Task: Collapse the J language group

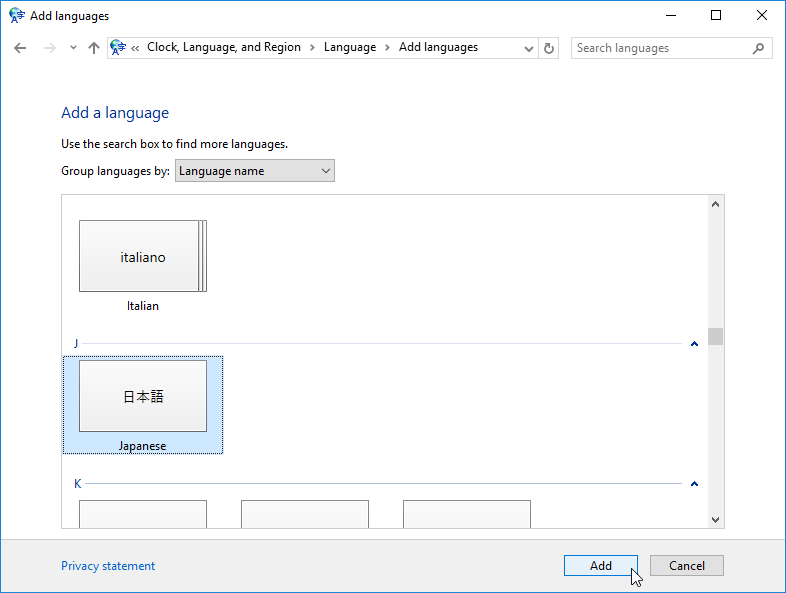Action: [x=694, y=344]
